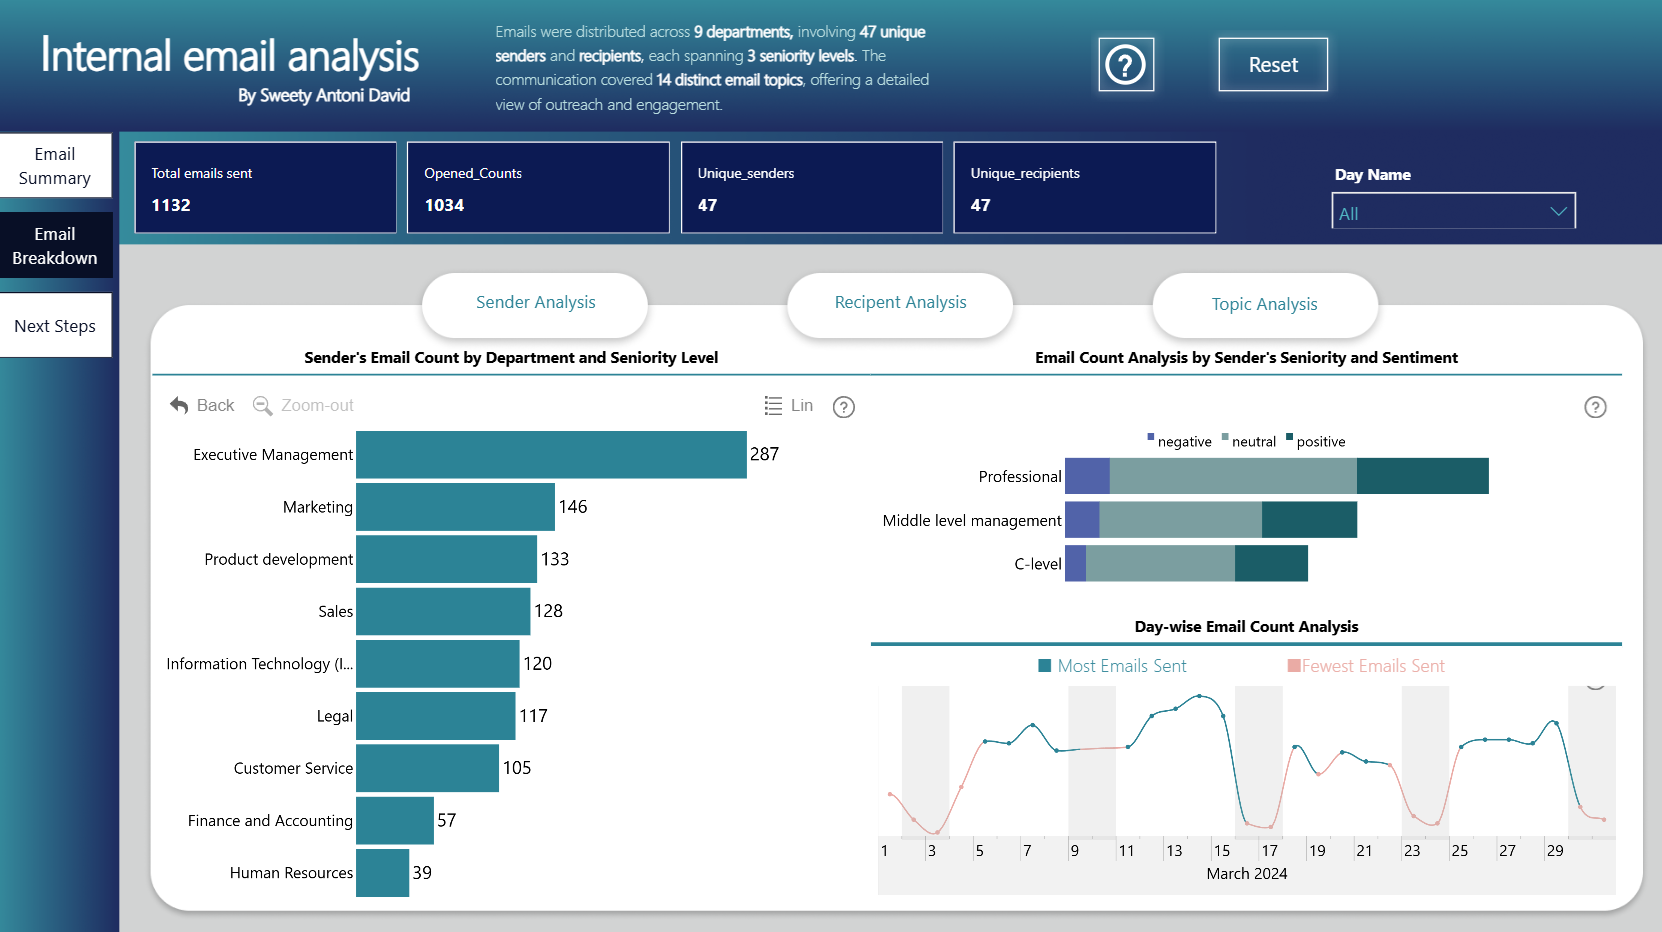Select the Marketing bar
Image resolution: width=1662 pixels, height=932 pixels.
click(455, 507)
